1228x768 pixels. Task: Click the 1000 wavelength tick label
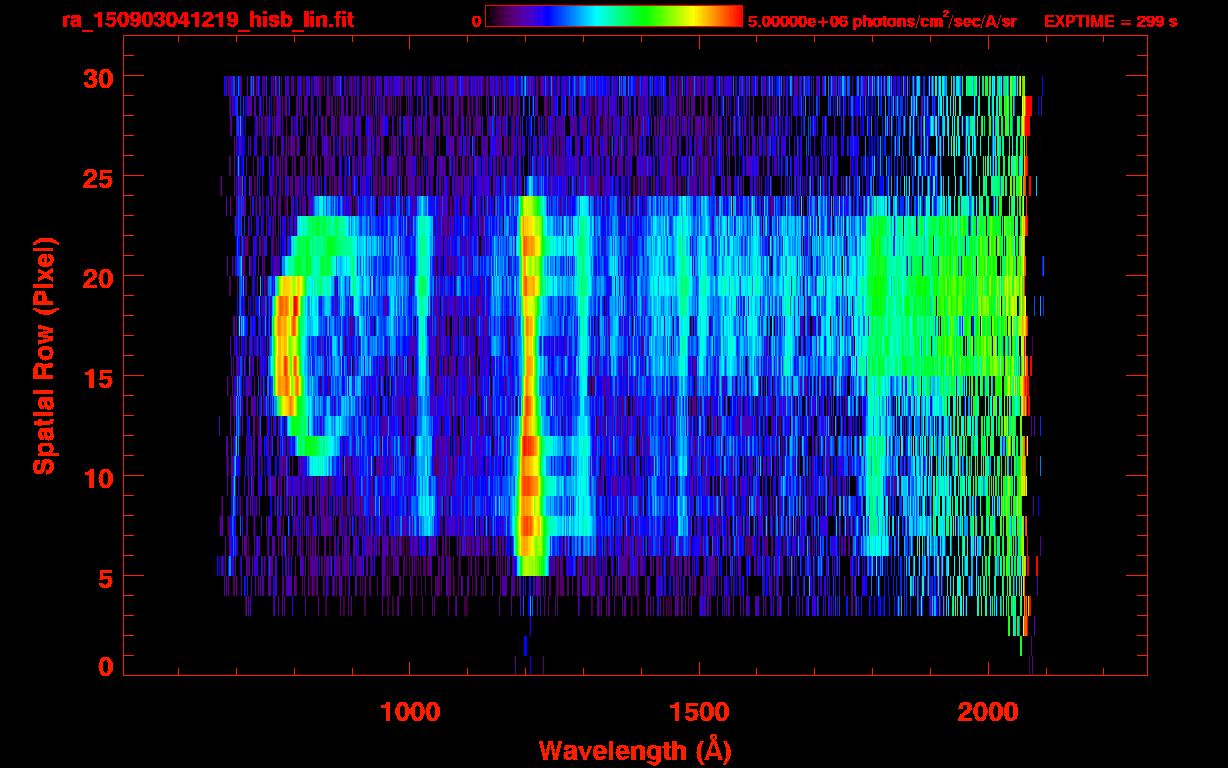click(x=411, y=712)
